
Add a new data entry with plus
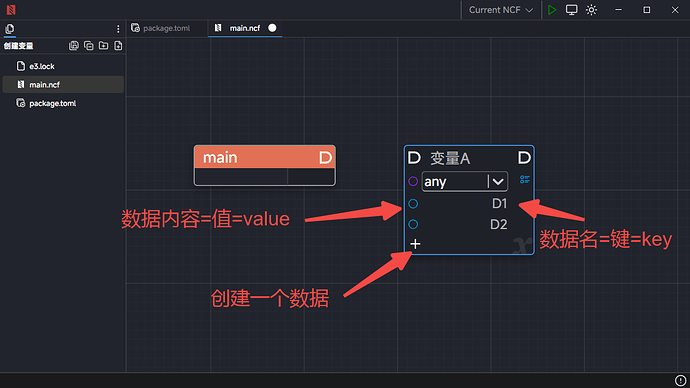415,244
